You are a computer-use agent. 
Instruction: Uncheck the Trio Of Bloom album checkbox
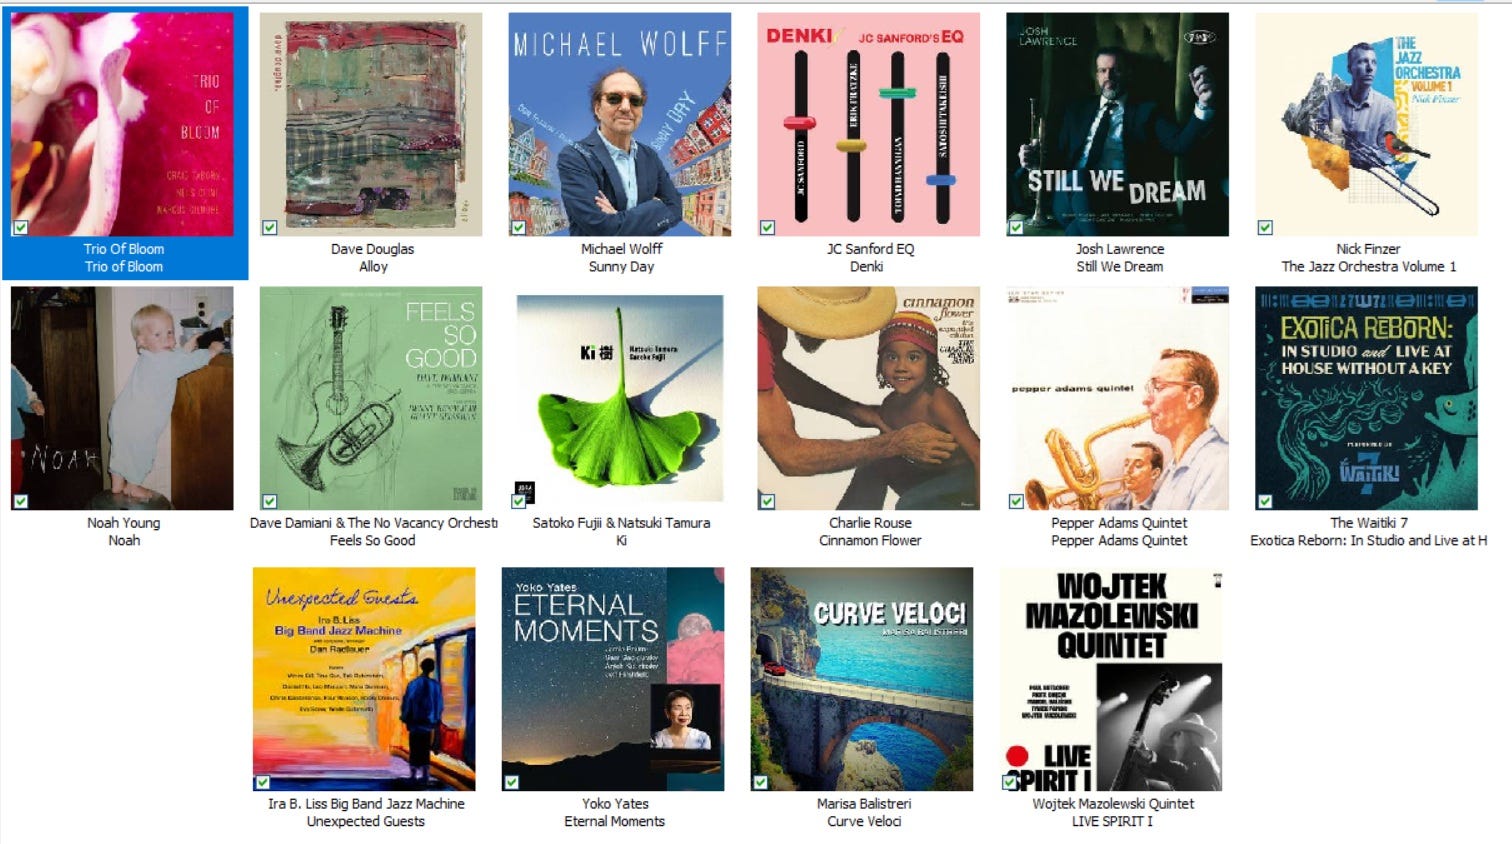pos(21,227)
